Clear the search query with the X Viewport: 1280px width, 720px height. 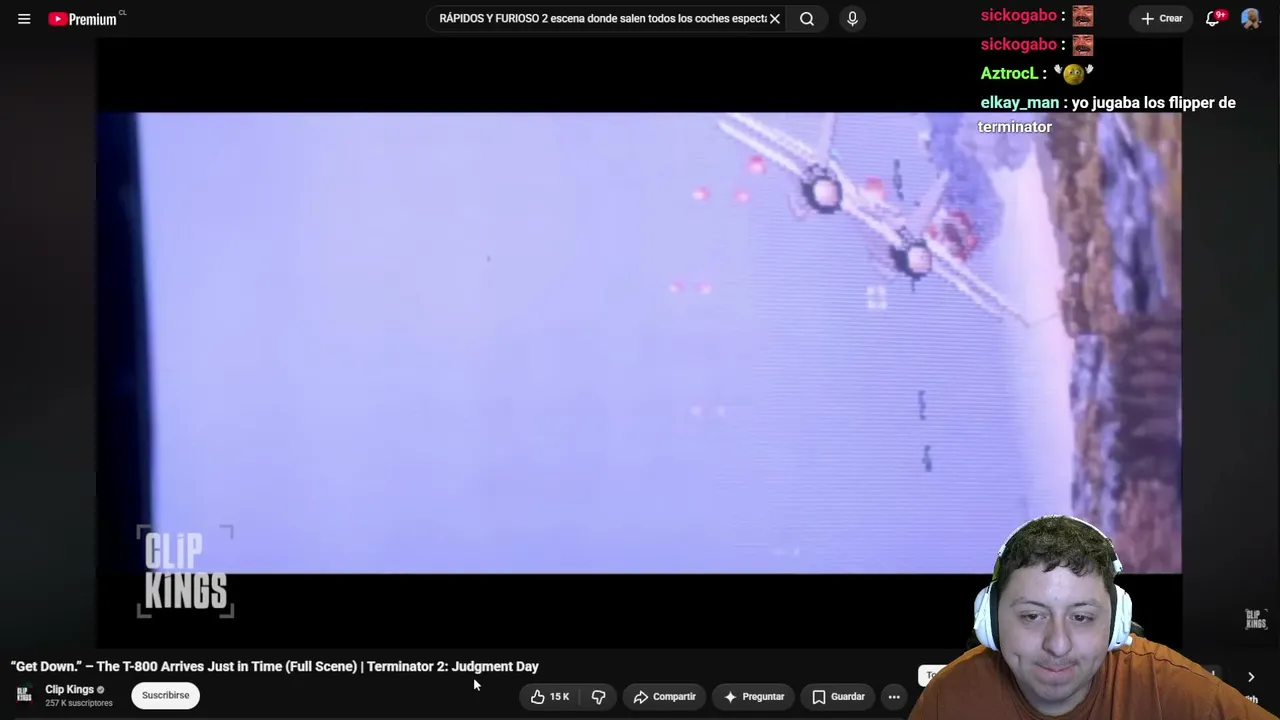tap(774, 19)
